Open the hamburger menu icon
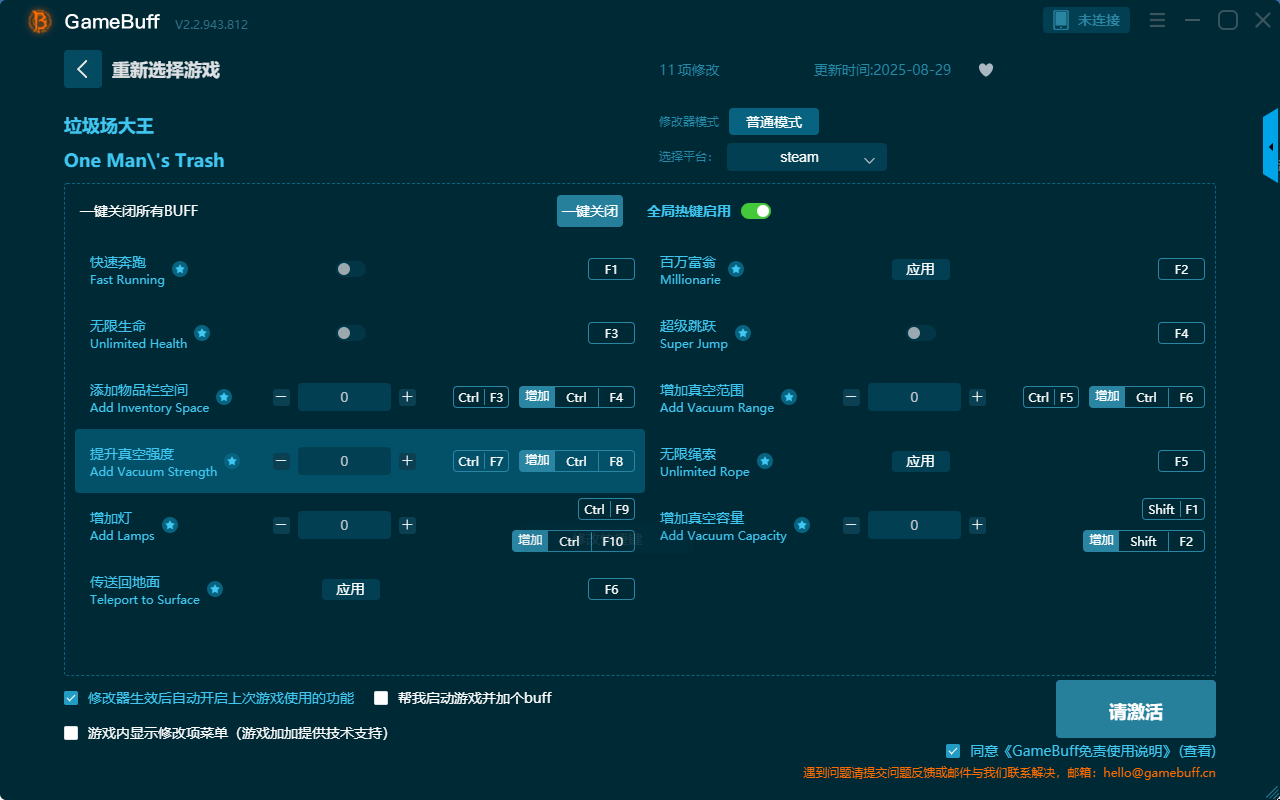 1157,20
